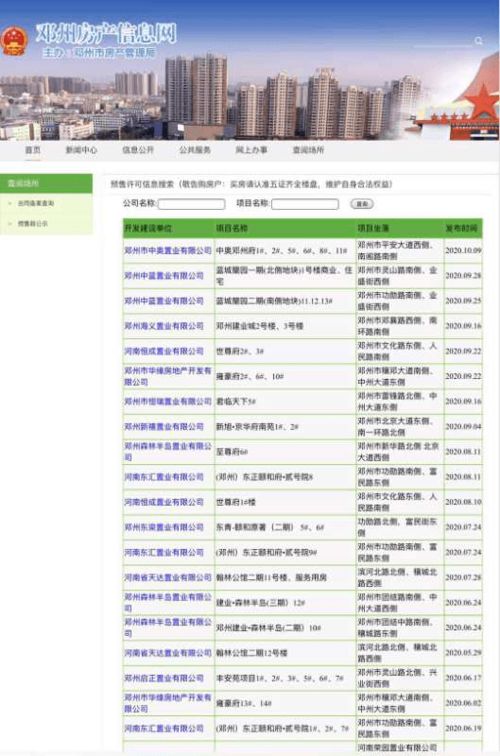Click the national emblem logo in the header

coord(14,41)
